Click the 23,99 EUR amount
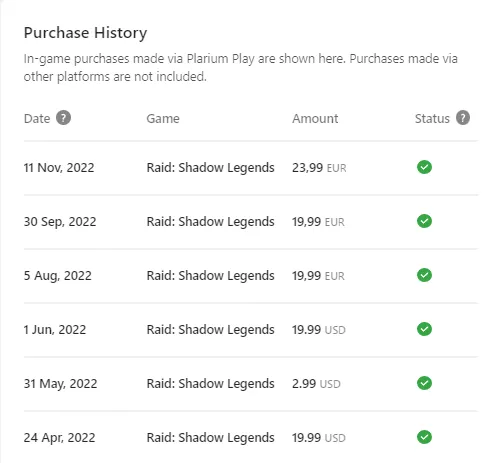Viewport: 496px width, 463px height. click(319, 168)
